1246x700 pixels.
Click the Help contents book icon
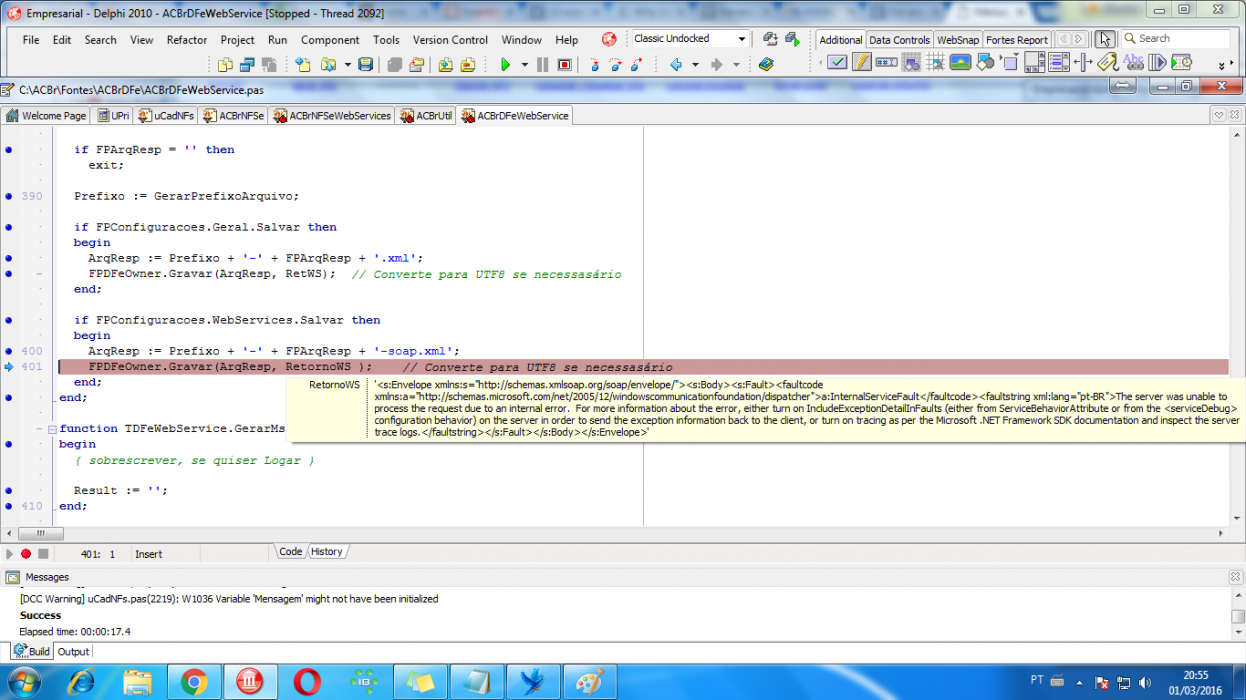coord(766,64)
